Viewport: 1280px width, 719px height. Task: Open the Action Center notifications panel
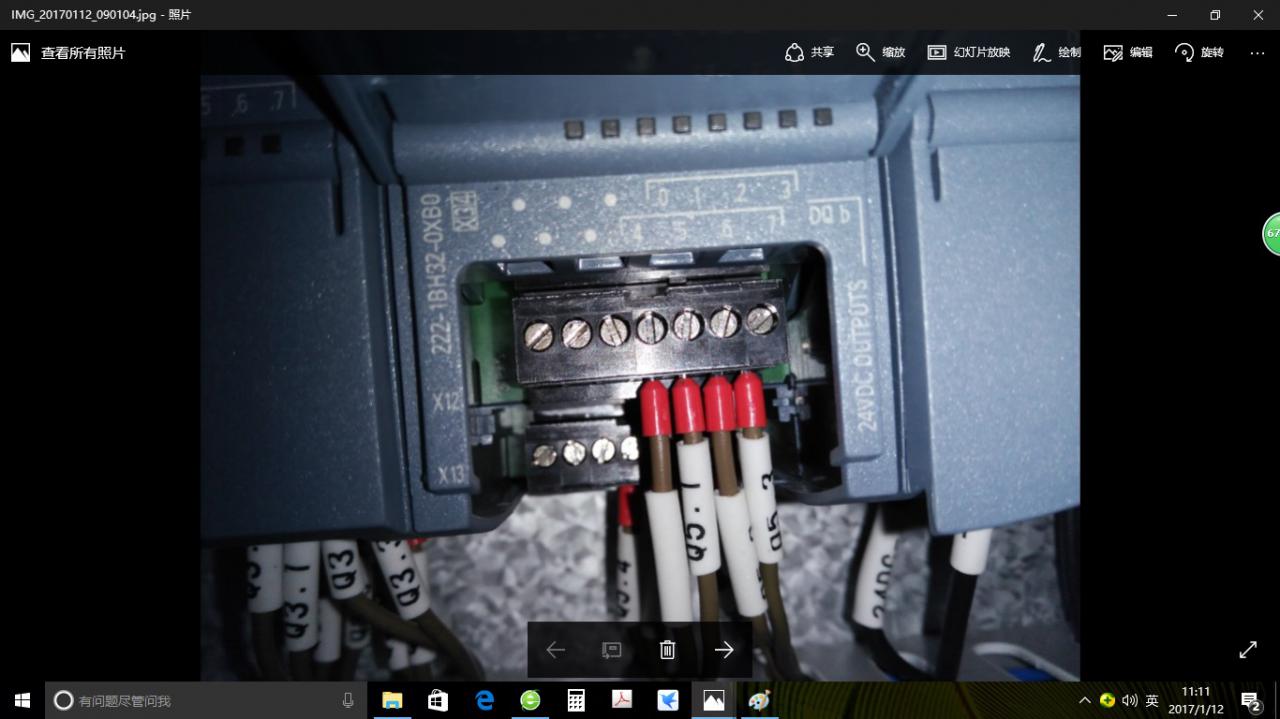(x=1250, y=701)
